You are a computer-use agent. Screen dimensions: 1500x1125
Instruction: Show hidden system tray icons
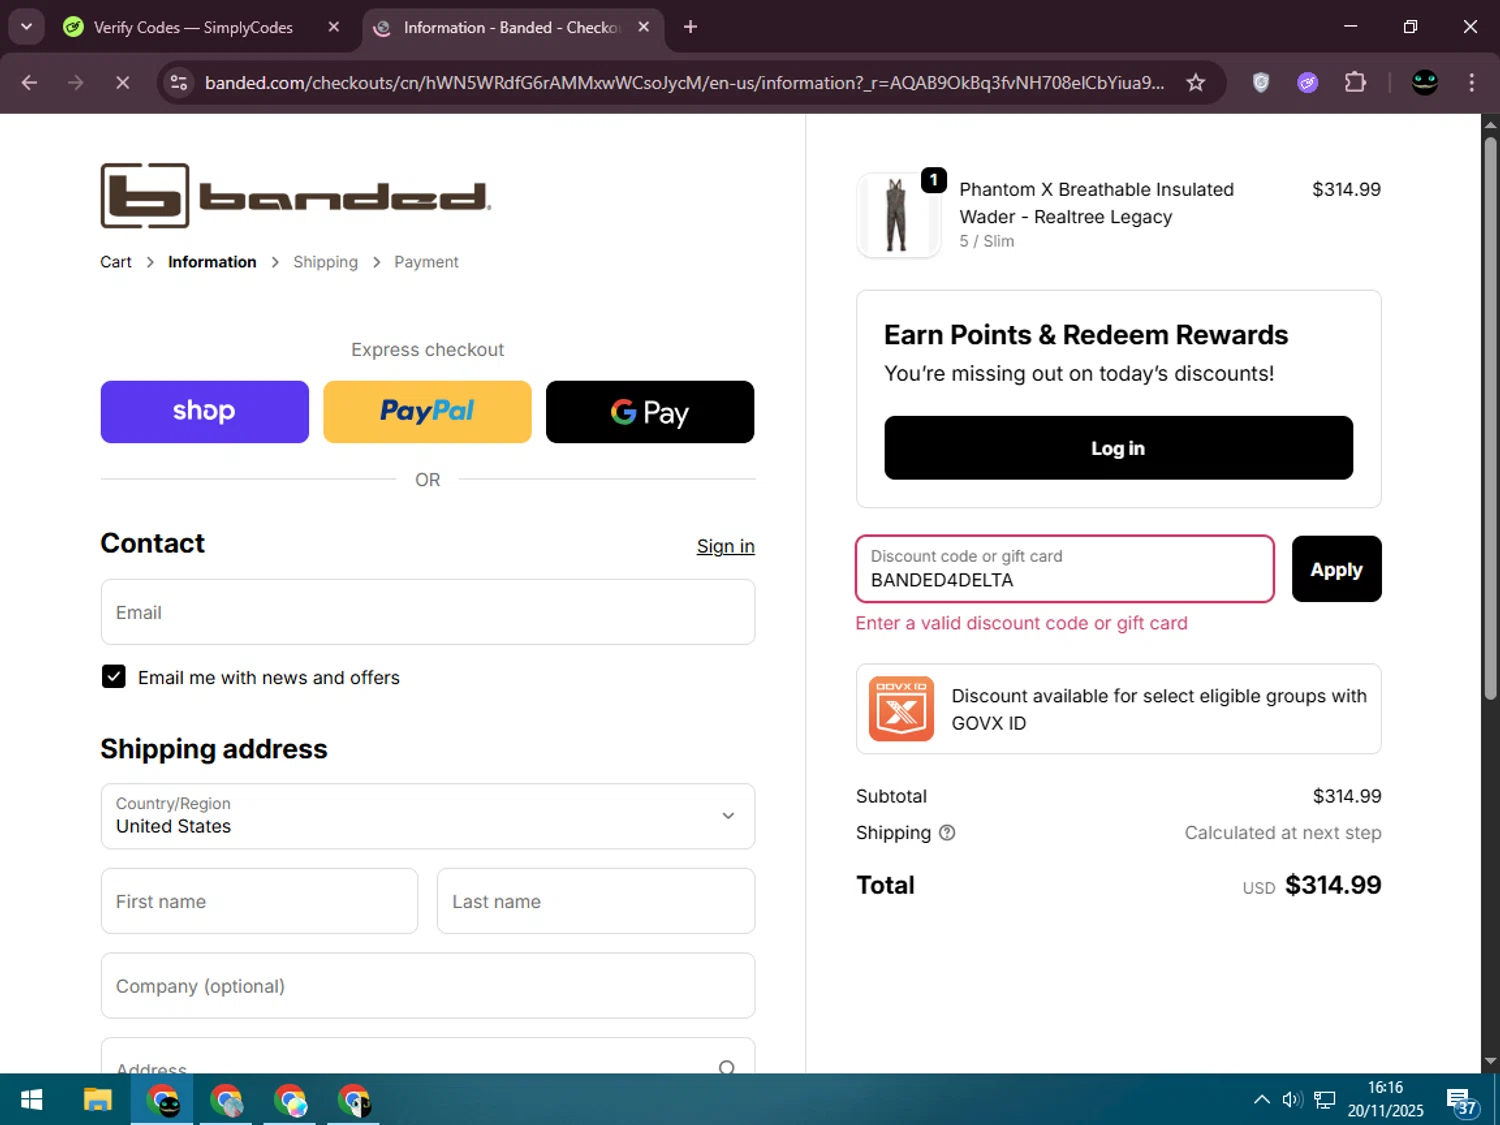(x=1262, y=1100)
